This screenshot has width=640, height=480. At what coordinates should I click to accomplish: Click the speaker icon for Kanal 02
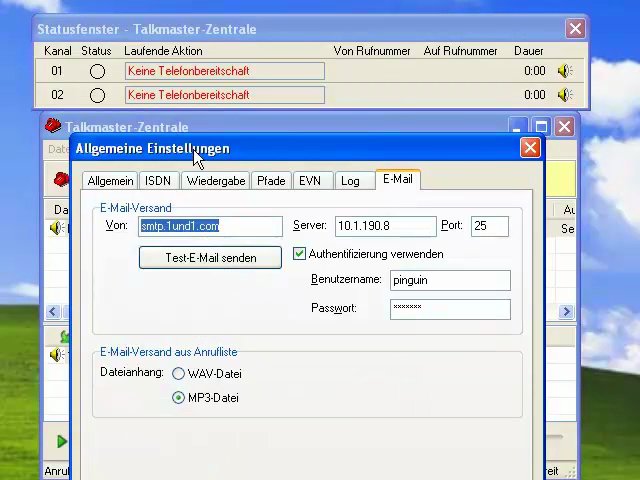pos(564,95)
